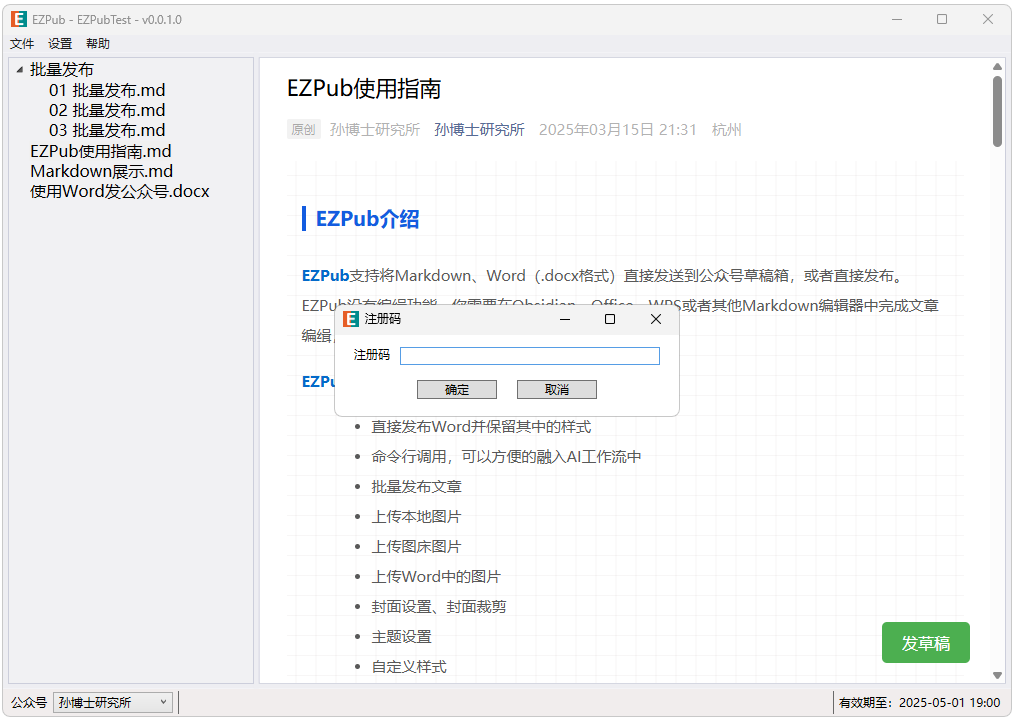Collapse the 批量发布 folder tree node
Viewport: 1015px width, 721px height.
tap(20, 70)
